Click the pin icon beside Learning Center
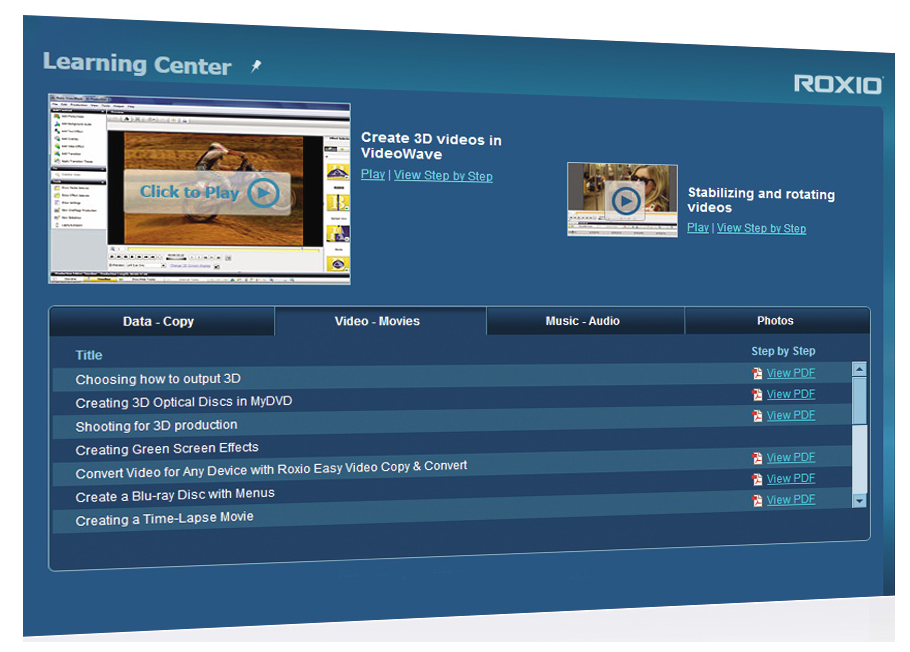Screen dimensions: 910x652 [256, 66]
